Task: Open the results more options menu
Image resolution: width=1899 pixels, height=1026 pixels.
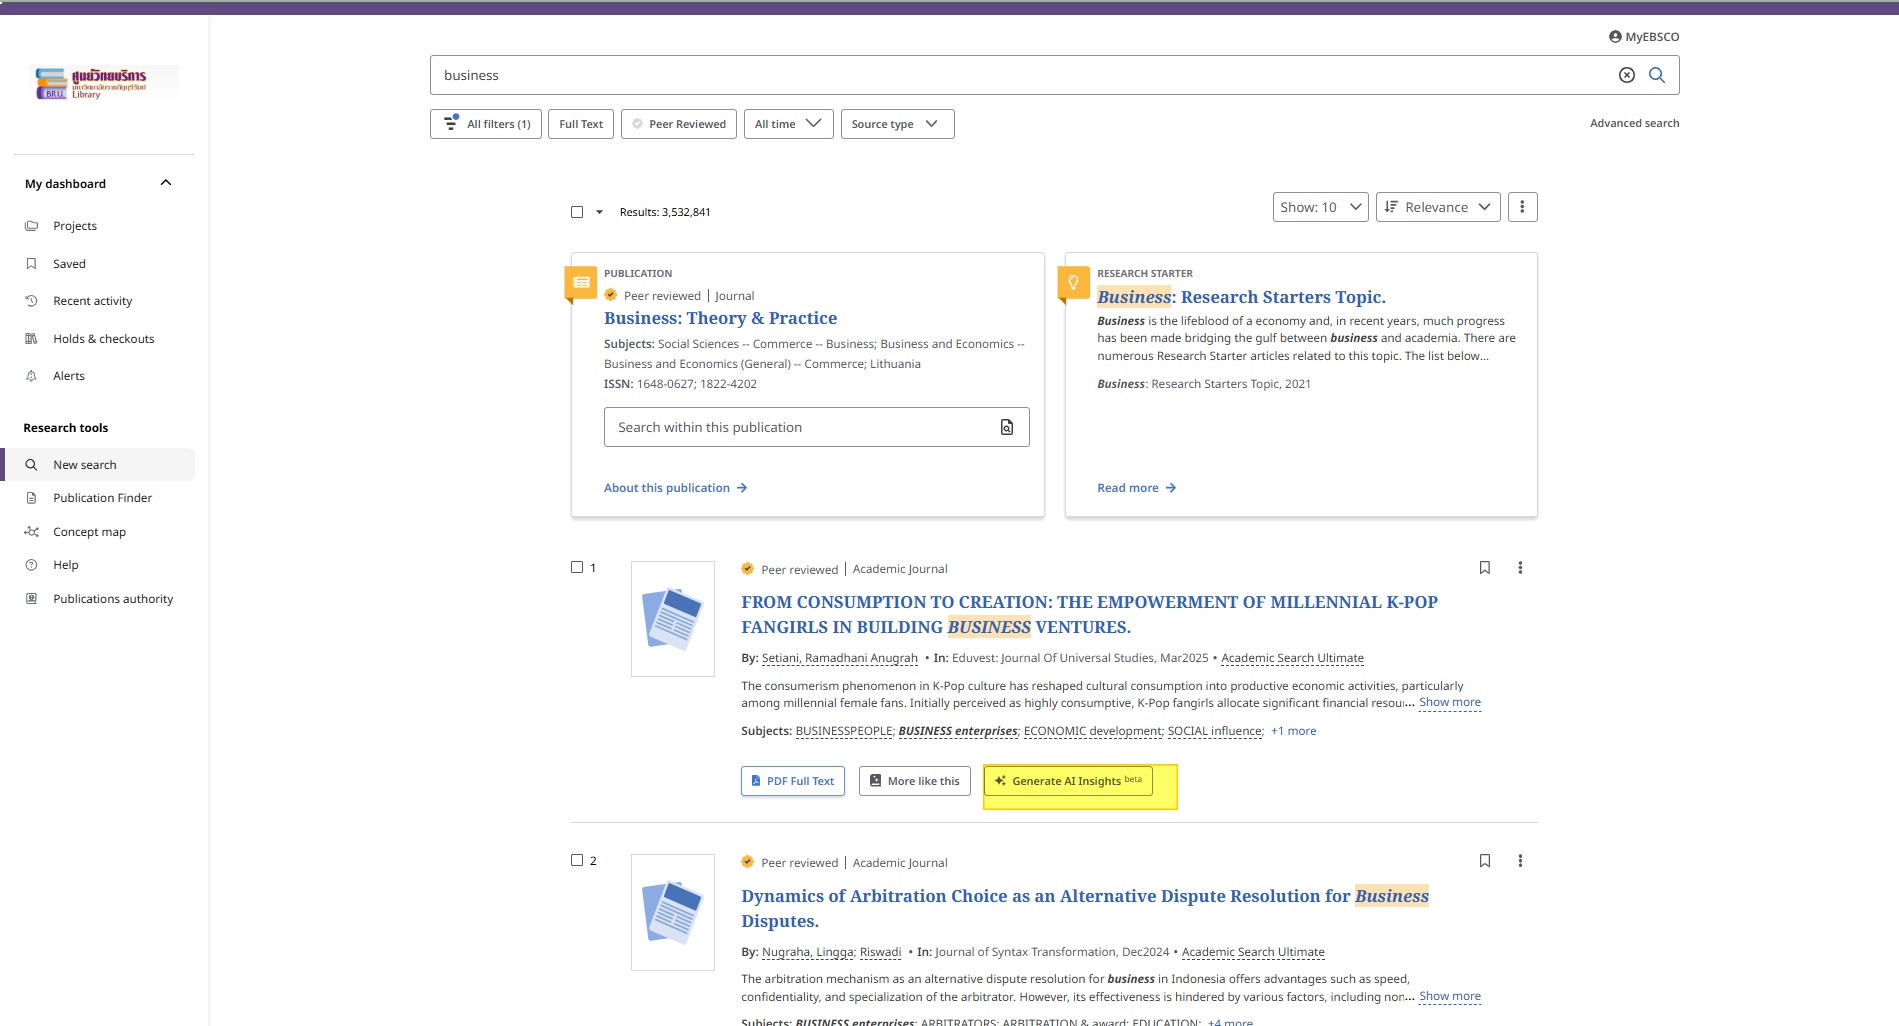Action: pyautogui.click(x=1522, y=207)
